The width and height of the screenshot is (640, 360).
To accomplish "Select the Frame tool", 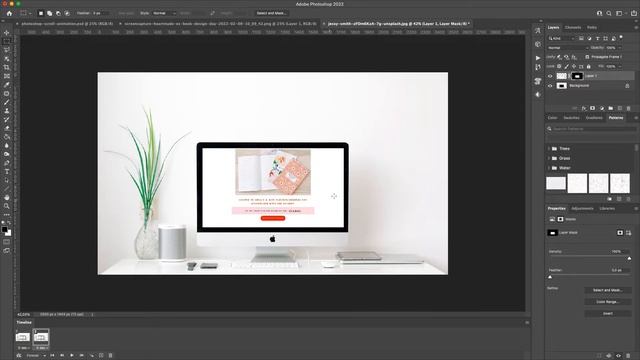I will click(x=7, y=76).
